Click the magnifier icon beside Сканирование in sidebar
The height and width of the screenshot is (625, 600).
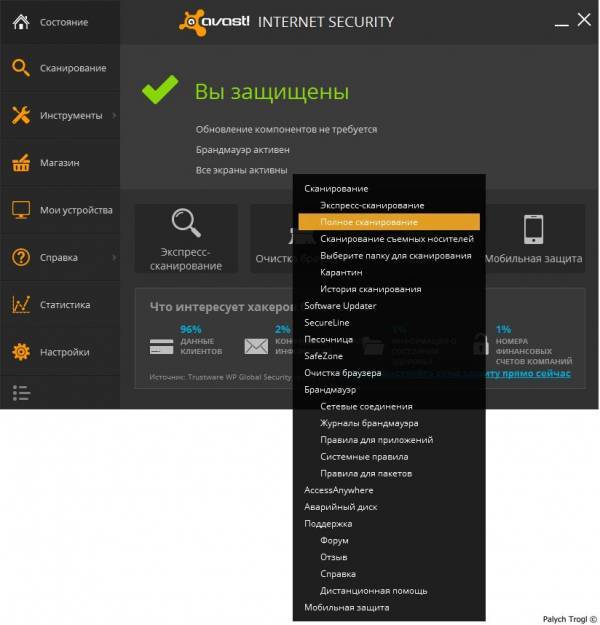(21, 68)
